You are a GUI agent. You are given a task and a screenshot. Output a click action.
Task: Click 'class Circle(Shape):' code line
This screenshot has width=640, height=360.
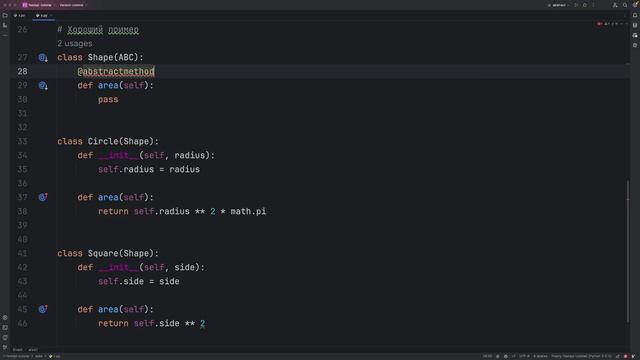108,141
